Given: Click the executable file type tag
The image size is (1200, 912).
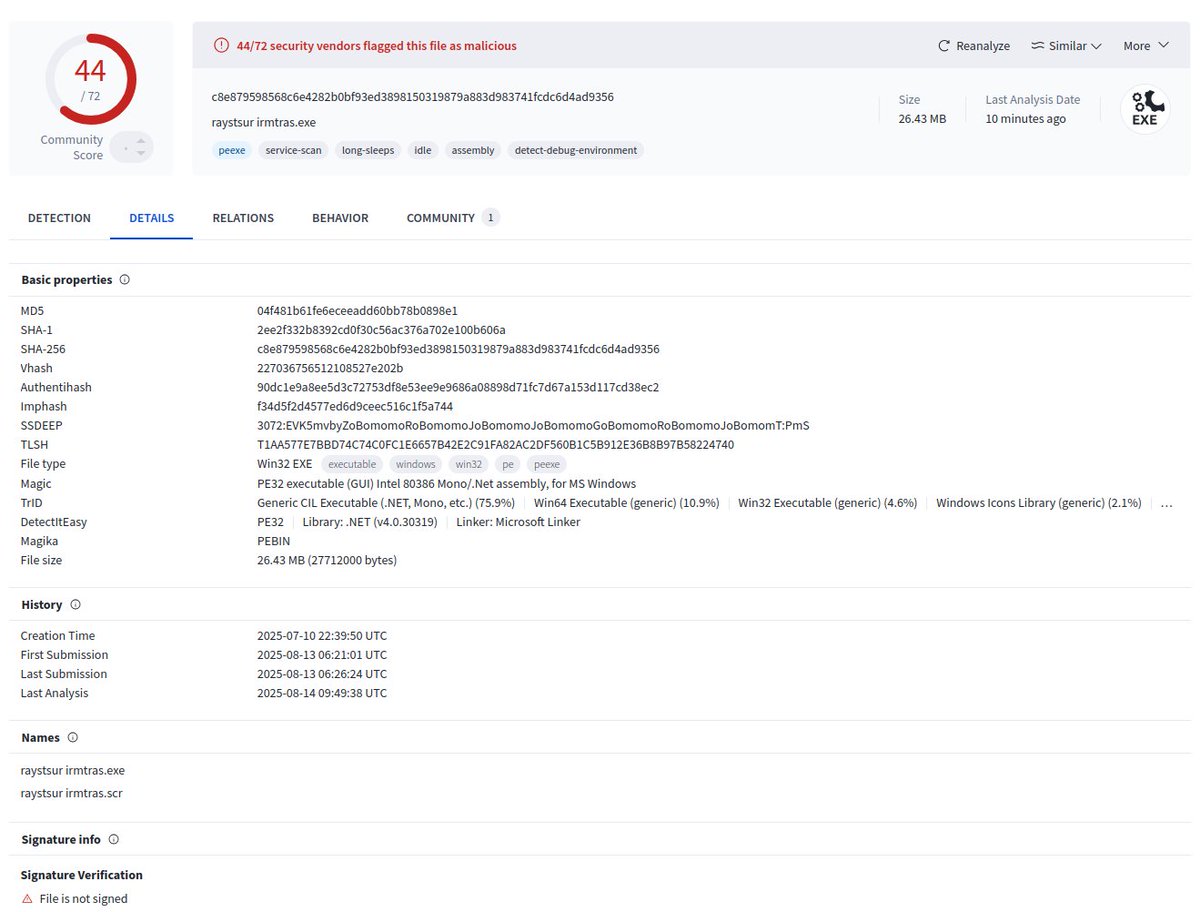Looking at the screenshot, I should [352, 464].
